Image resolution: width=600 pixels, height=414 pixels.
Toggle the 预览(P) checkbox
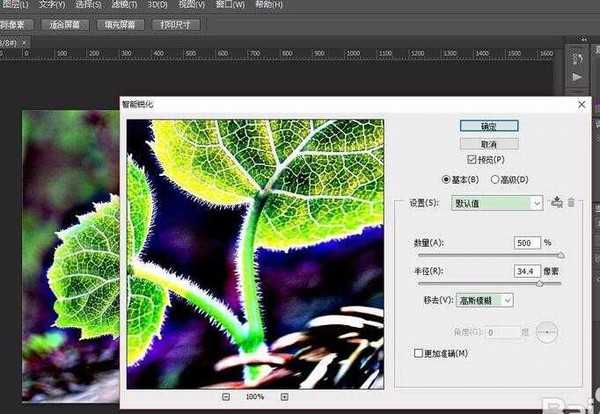point(473,159)
